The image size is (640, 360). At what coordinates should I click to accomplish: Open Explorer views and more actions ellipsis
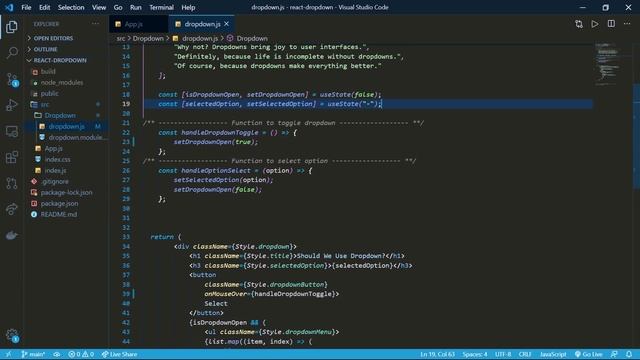(x=95, y=24)
